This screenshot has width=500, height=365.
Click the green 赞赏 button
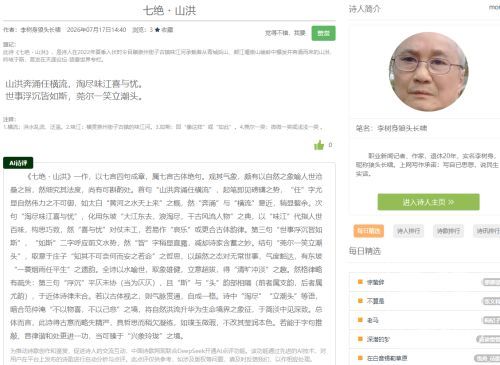pos(323,33)
